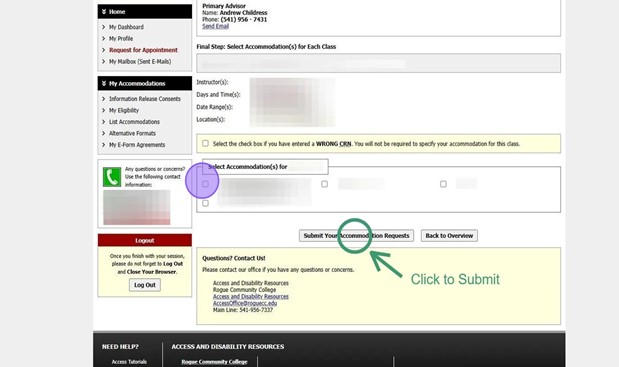Screen dimensions: 619x367
Task: Check the WRONG CRN checkbox
Action: point(205,144)
